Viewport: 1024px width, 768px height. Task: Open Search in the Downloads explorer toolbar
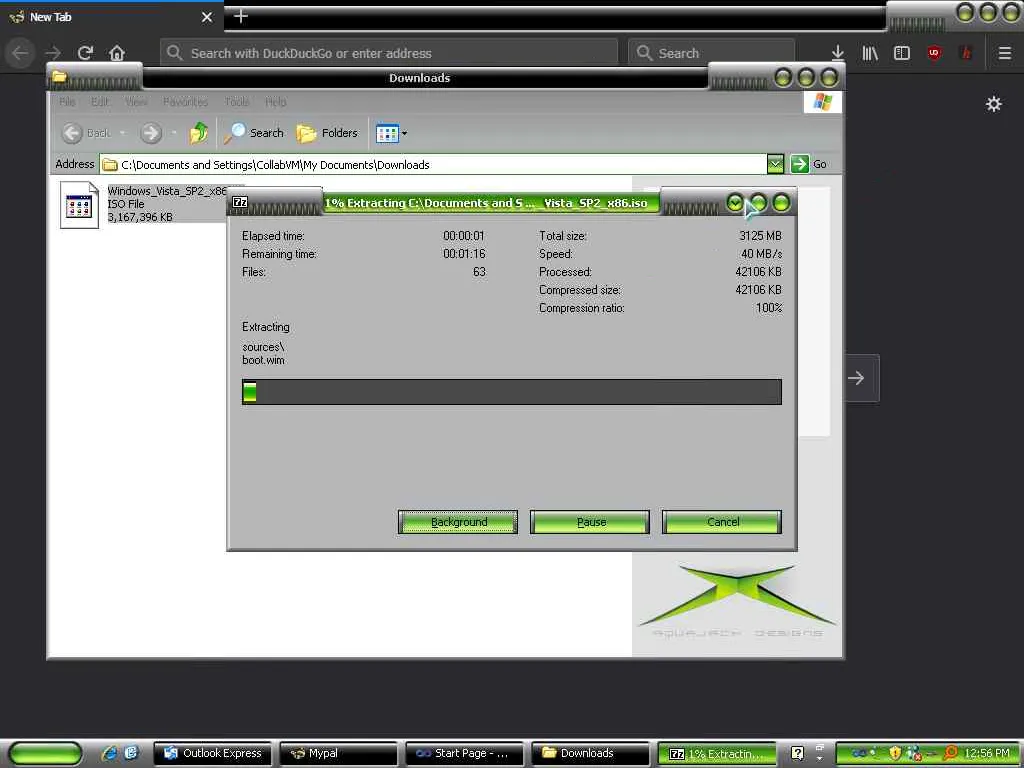[x=254, y=133]
